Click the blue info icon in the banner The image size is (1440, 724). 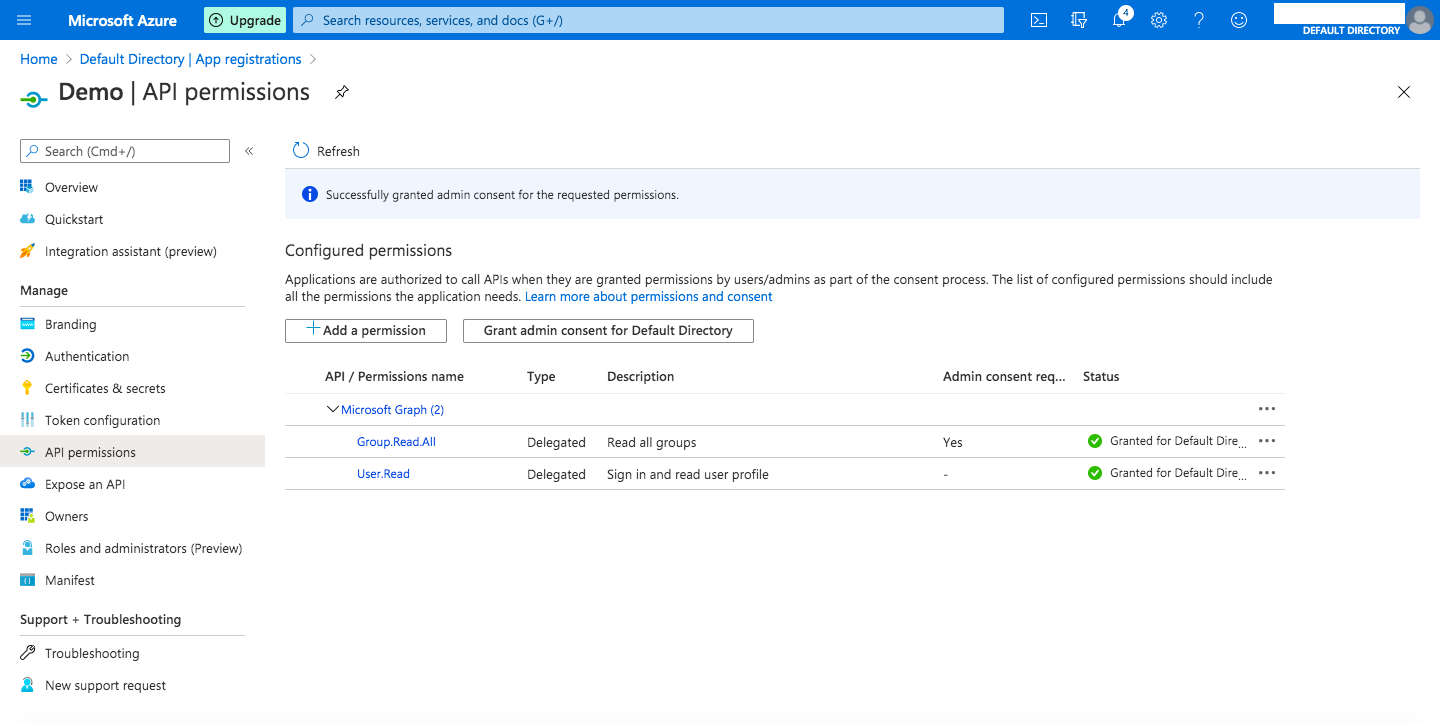[x=310, y=194]
